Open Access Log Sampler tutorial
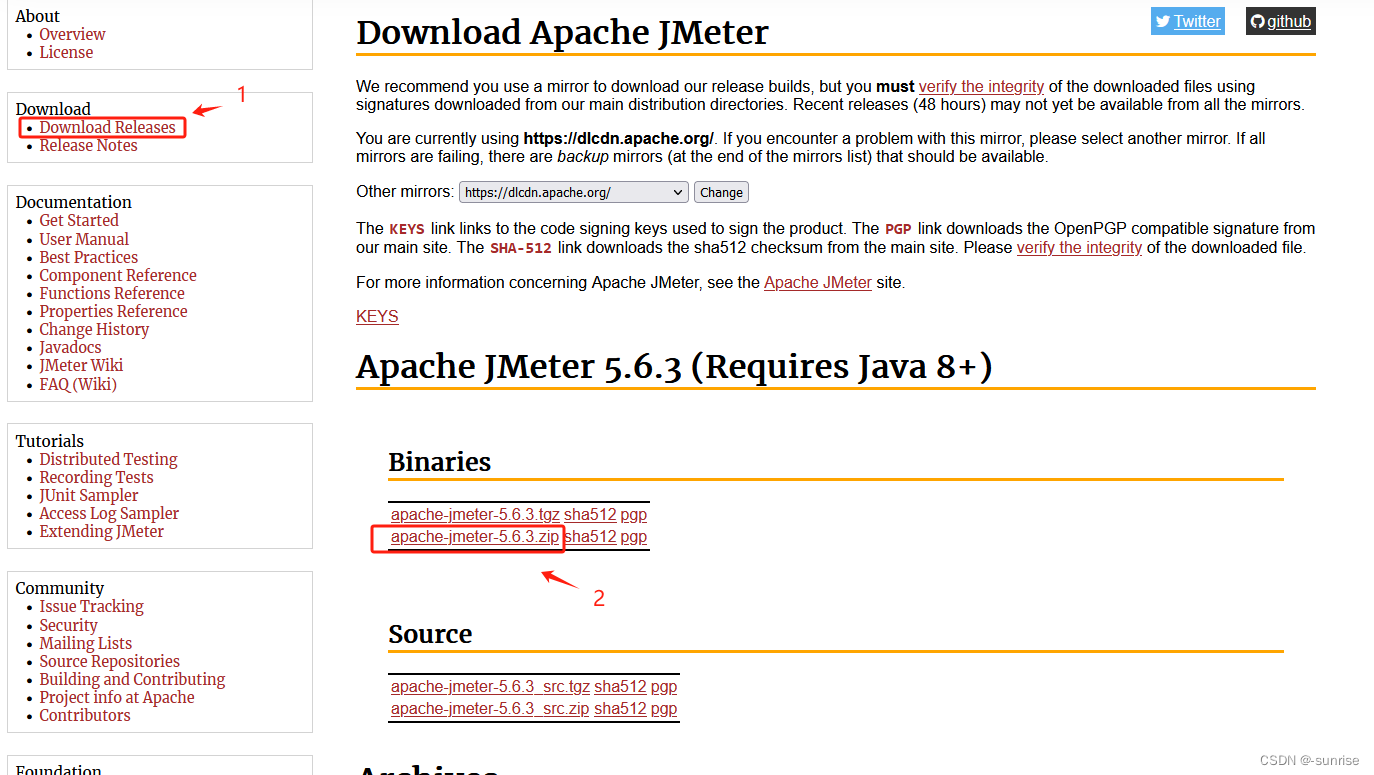This screenshot has width=1374, height=775. coord(109,513)
